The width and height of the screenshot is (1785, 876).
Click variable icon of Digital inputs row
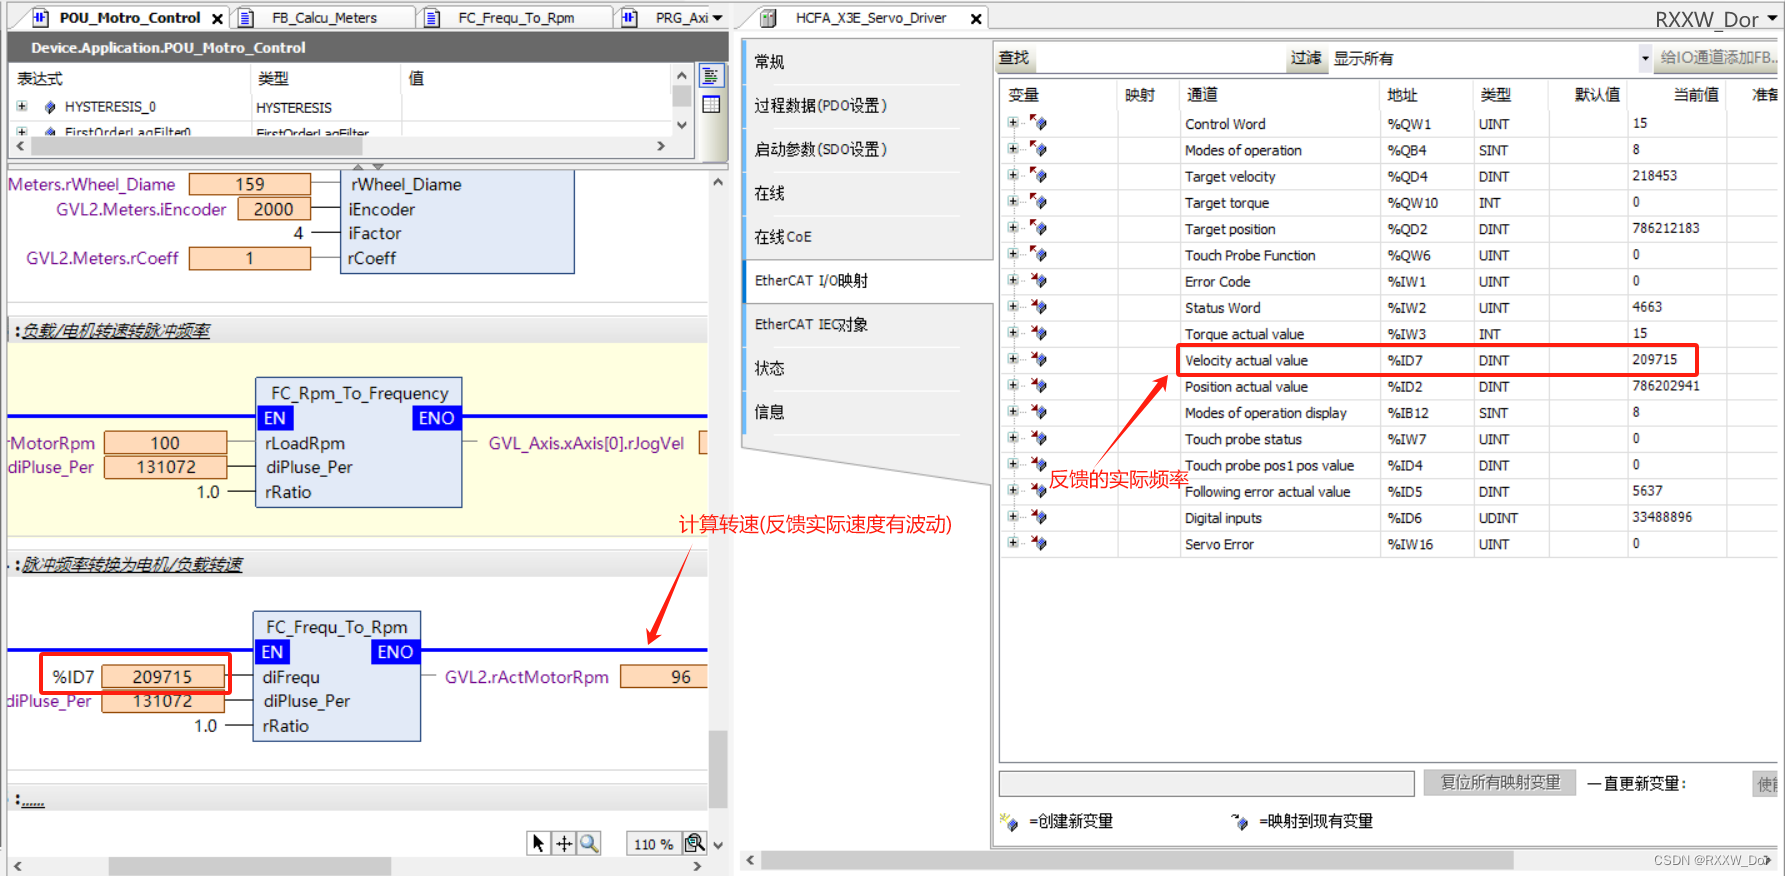1038,517
